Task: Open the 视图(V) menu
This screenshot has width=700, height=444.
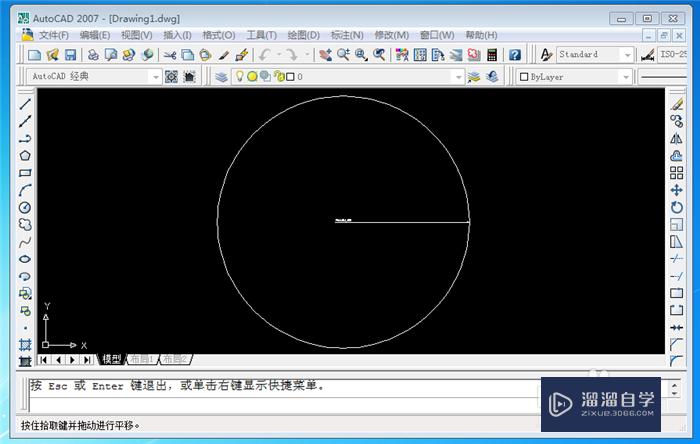Action: (137, 35)
